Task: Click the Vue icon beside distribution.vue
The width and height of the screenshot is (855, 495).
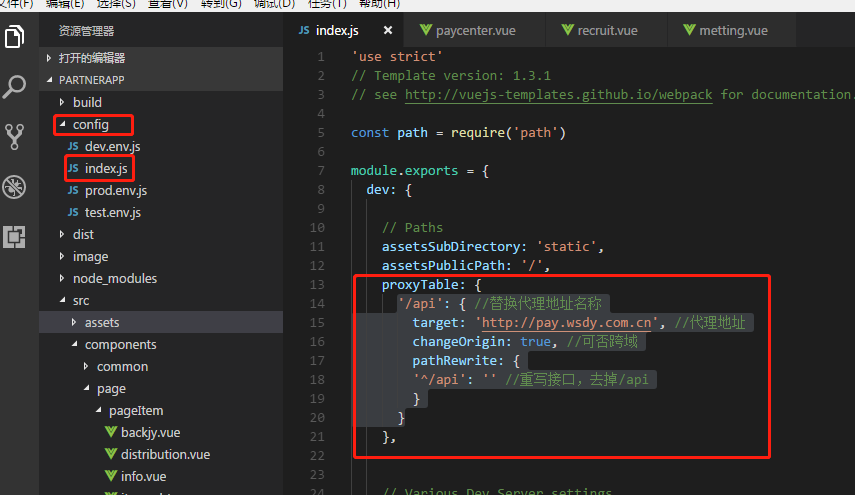Action: pos(111,454)
